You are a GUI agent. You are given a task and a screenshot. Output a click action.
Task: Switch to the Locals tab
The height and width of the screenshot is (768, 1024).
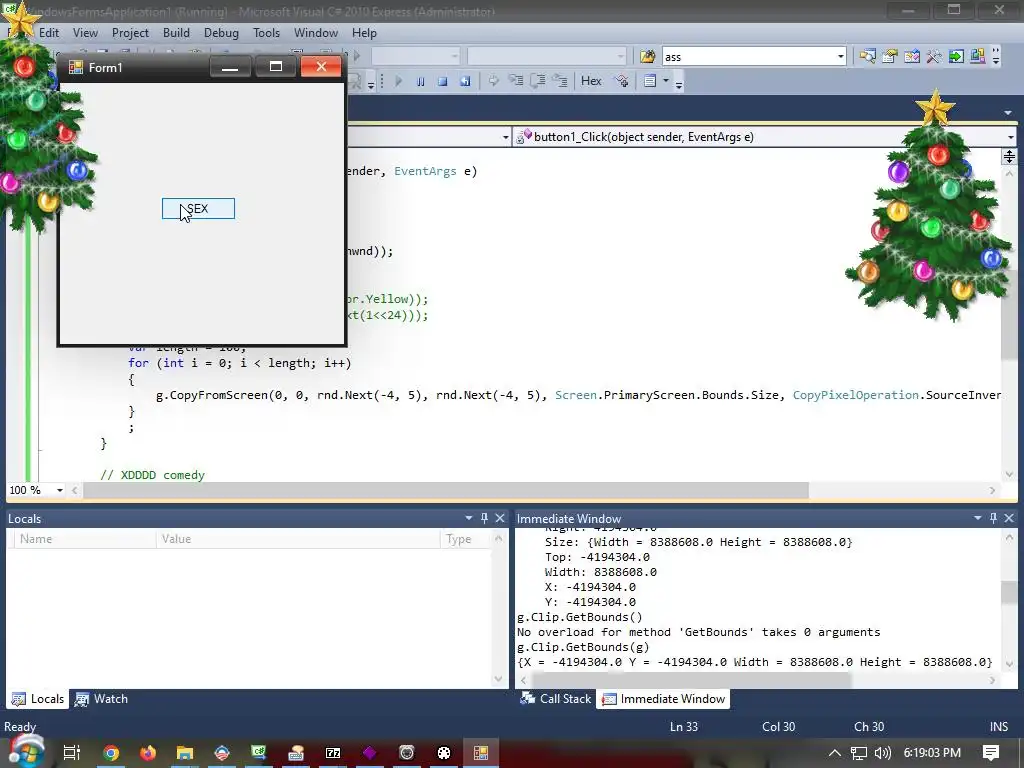pos(39,699)
